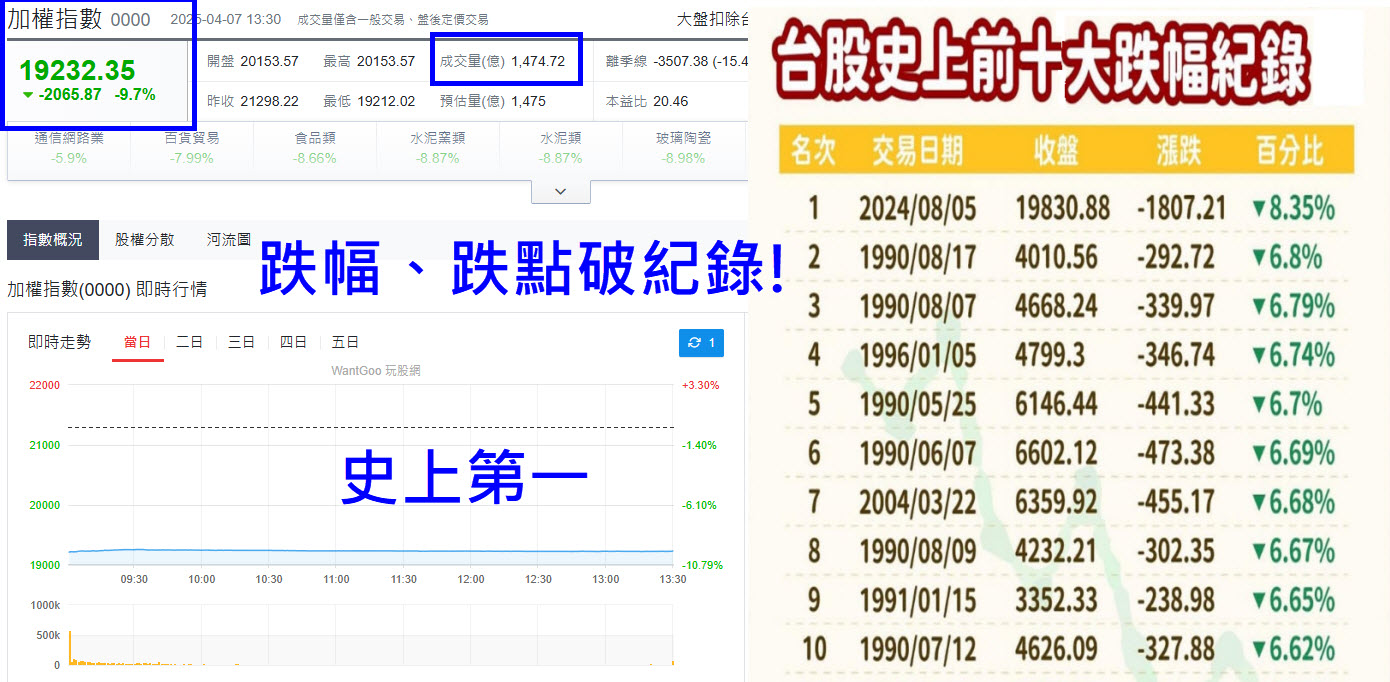1390x682 pixels.
Task: Switch to the 河流圖 tab
Action: pos(227,240)
